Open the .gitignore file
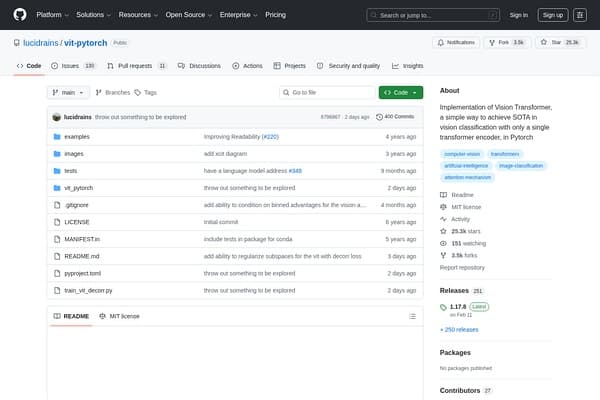 [77, 205]
